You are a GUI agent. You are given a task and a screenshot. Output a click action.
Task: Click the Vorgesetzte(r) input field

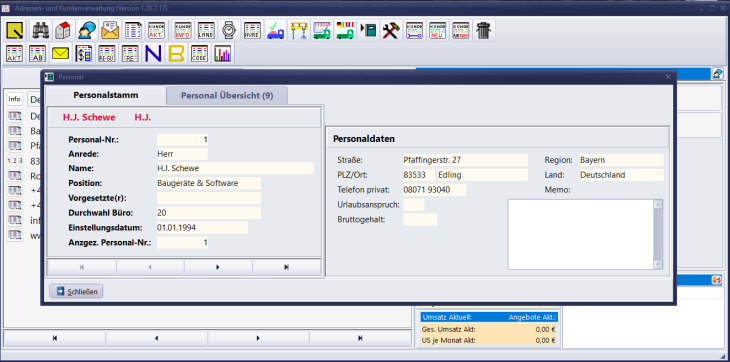(209, 198)
